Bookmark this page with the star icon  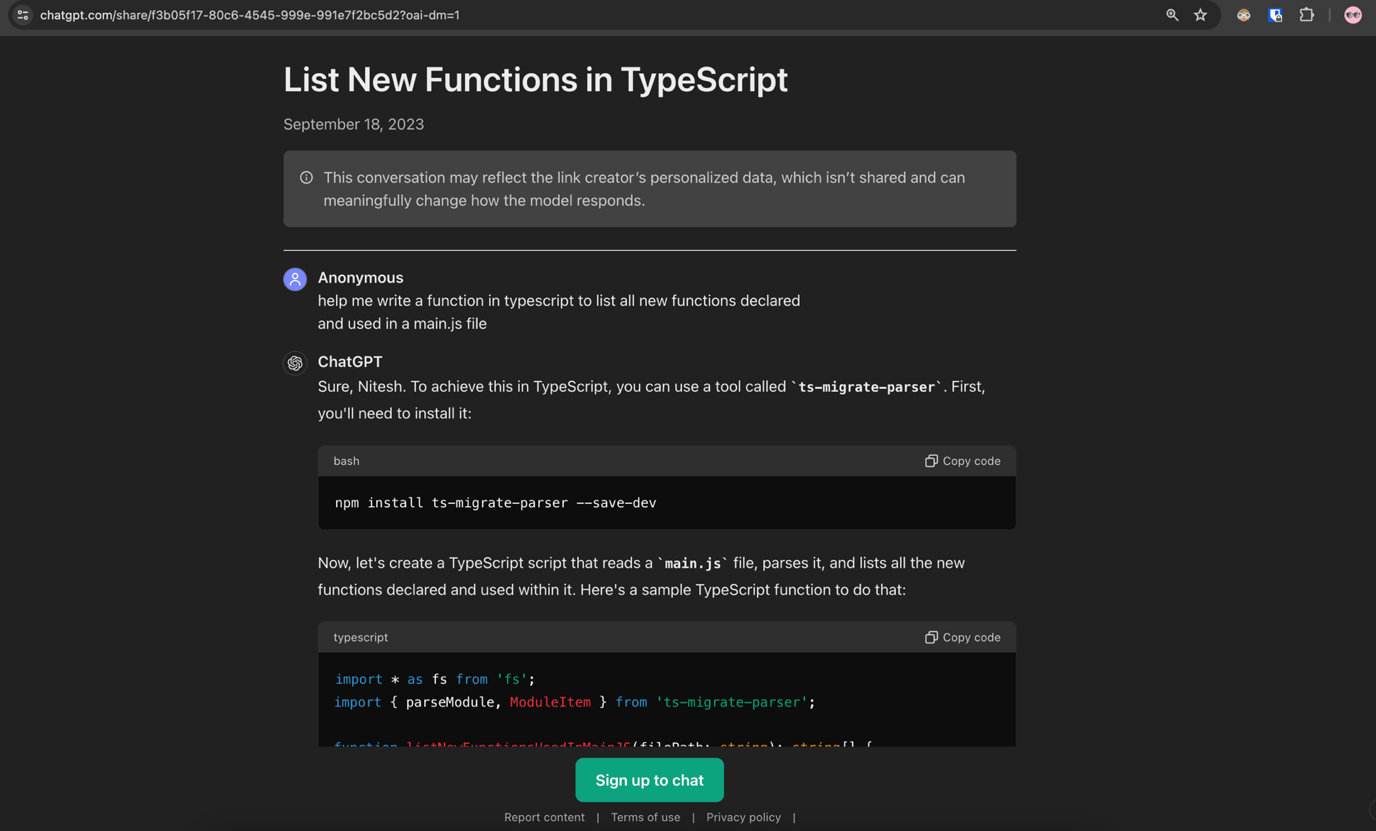pos(1200,15)
